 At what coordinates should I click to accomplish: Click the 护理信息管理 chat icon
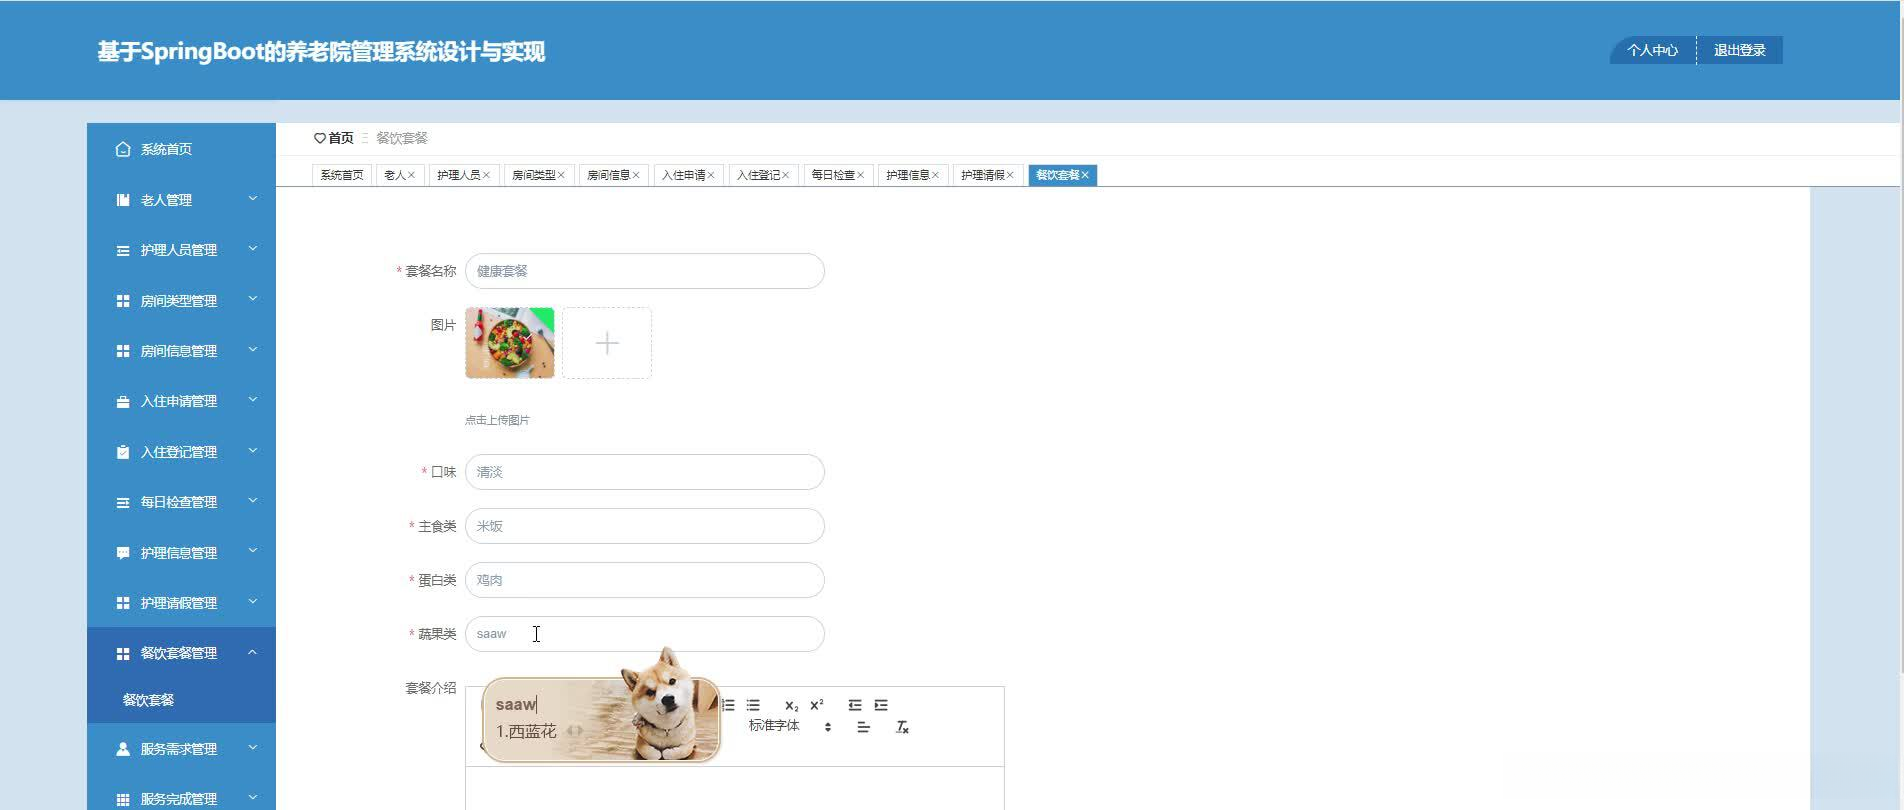pos(123,553)
